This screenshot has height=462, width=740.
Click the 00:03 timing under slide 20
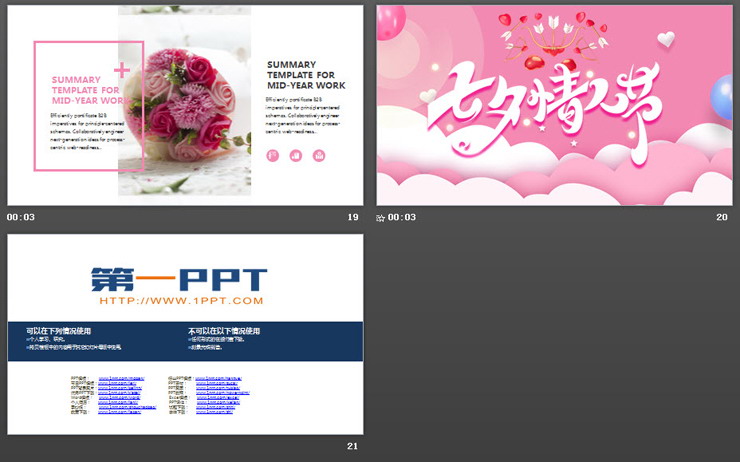402,217
